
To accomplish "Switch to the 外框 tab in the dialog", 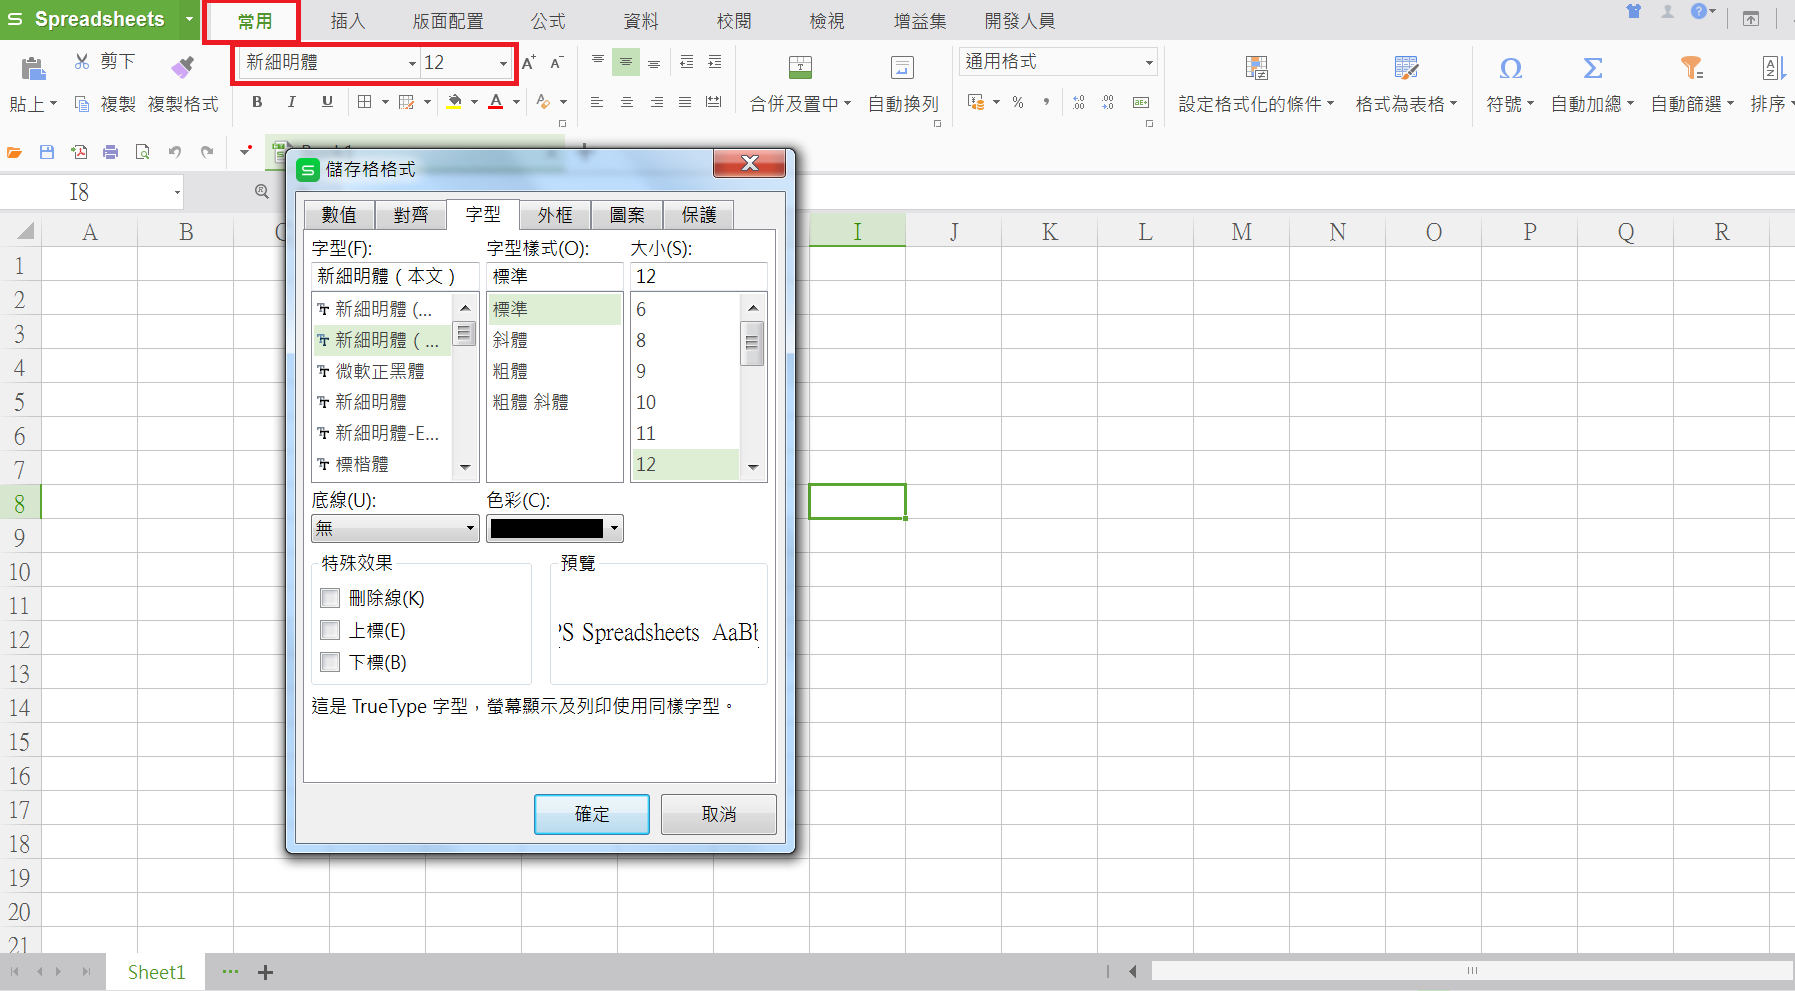I will click(x=555, y=215).
